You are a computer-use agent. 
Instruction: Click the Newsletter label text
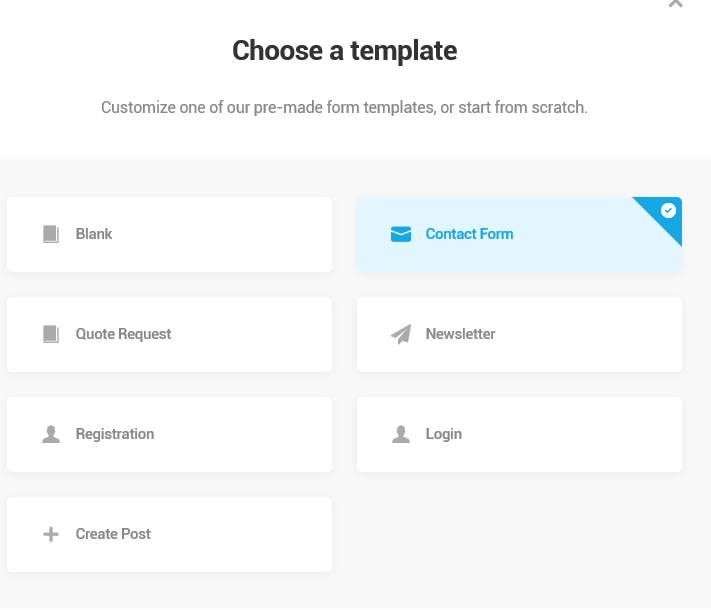460,334
